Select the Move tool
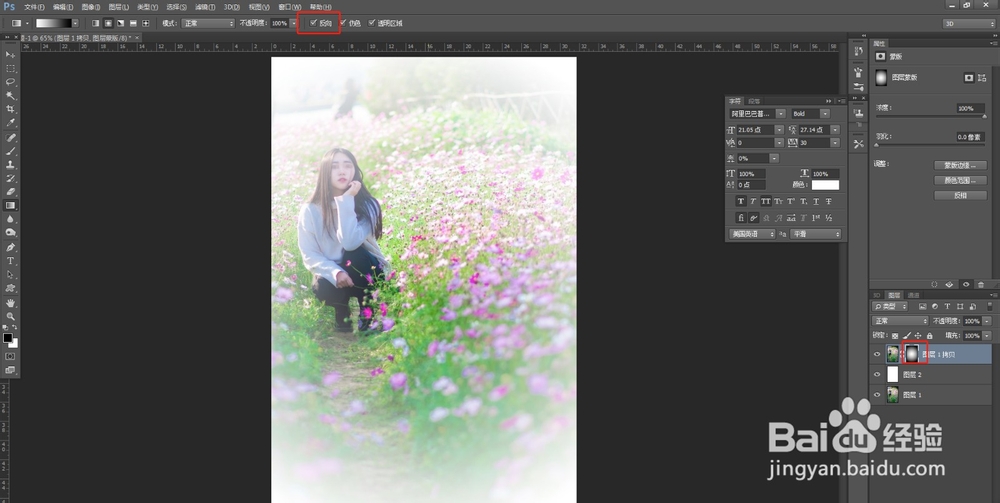 (x=10, y=55)
